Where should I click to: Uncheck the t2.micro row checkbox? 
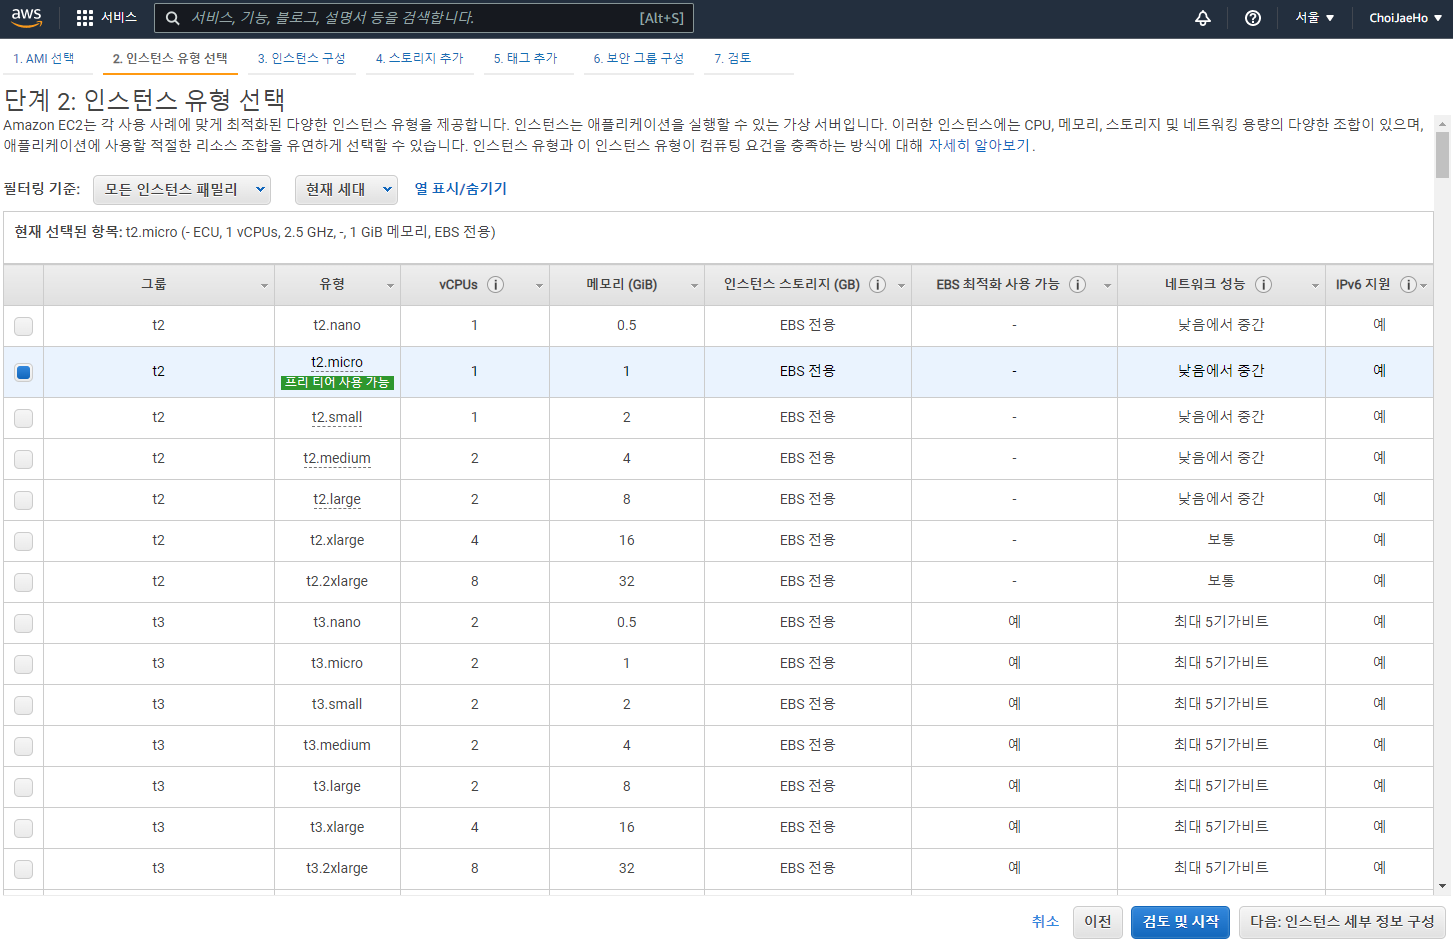(23, 372)
